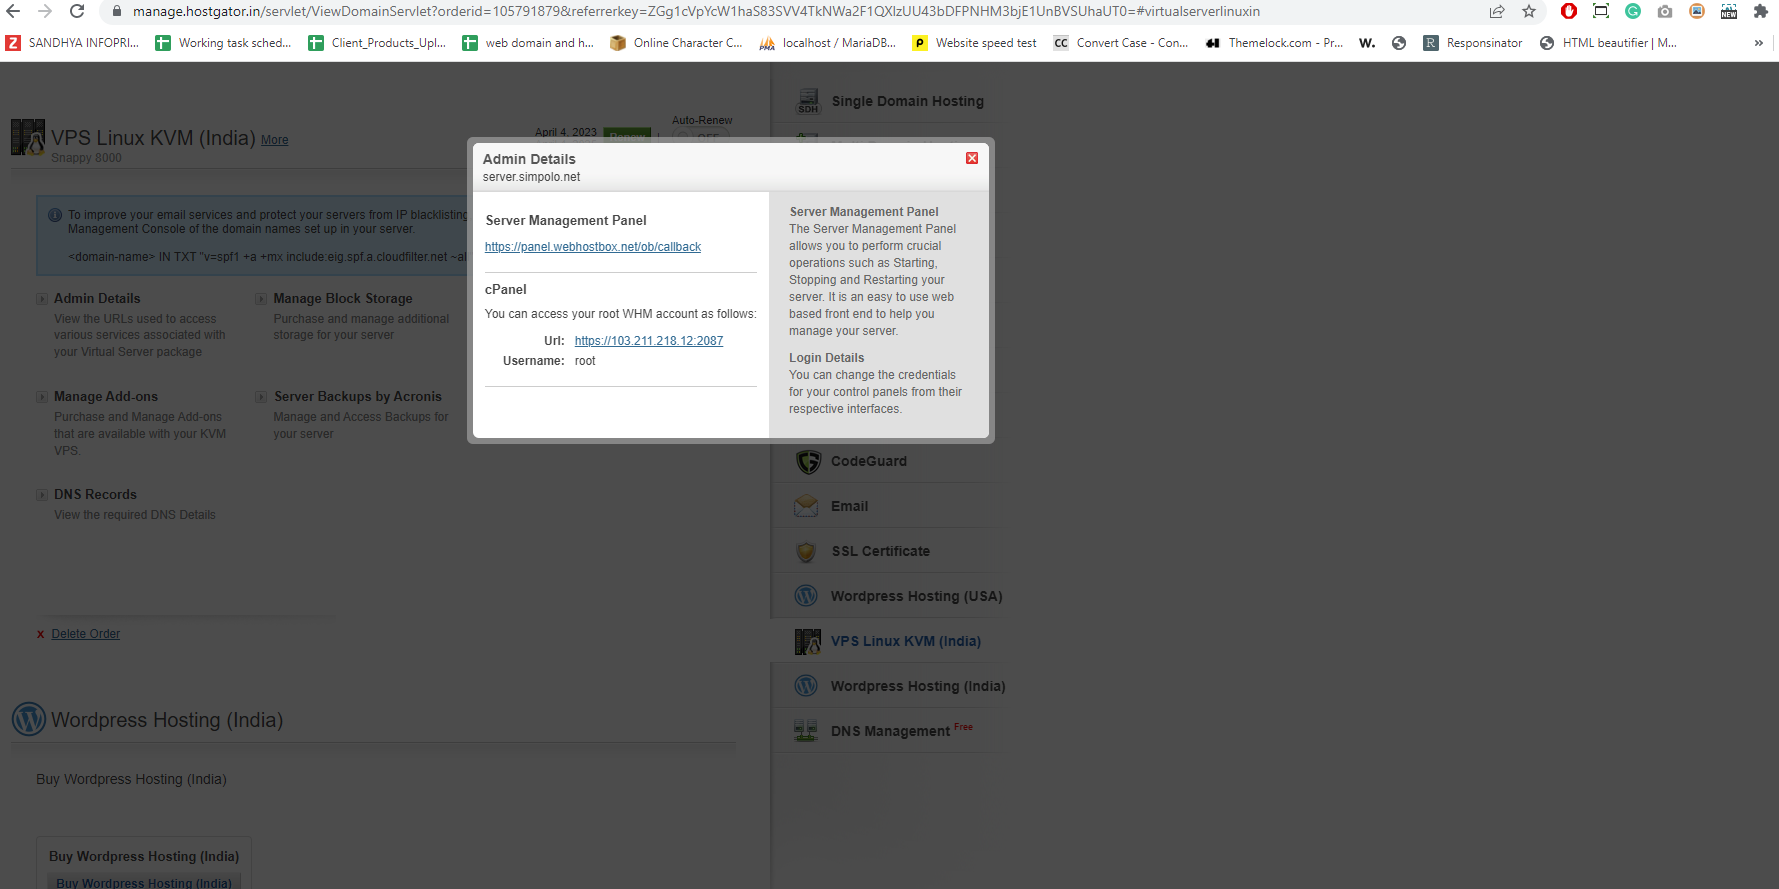Image resolution: width=1779 pixels, height=889 pixels.
Task: Click the Single Domain Hosting icon
Action: [807, 101]
